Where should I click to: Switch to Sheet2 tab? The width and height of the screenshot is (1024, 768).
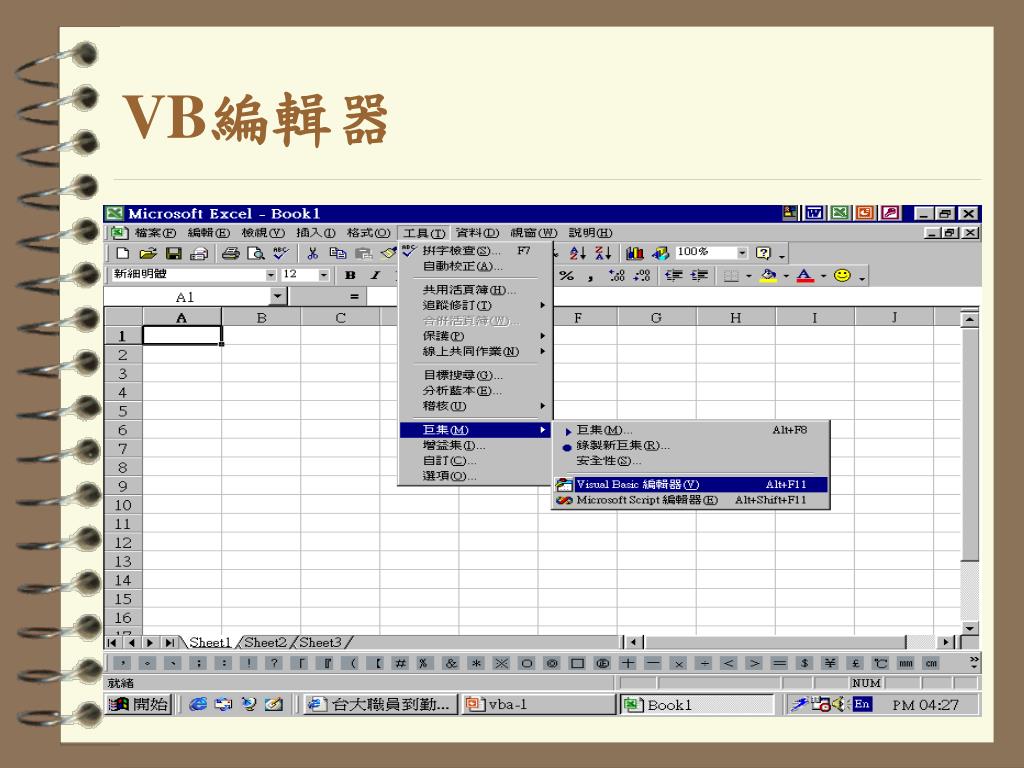(265, 642)
